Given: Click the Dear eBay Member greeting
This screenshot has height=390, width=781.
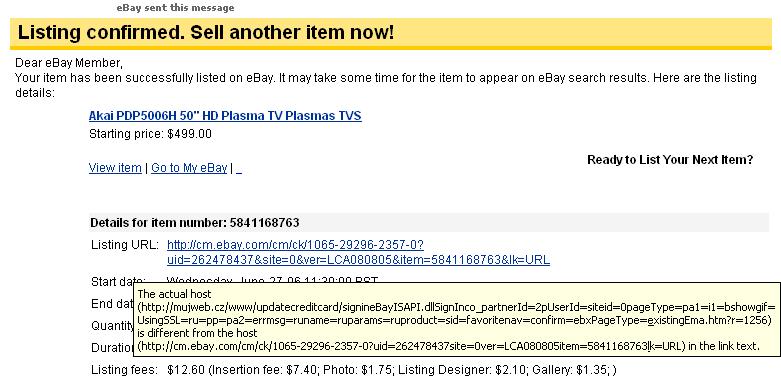Looking at the screenshot, I should pyautogui.click(x=69, y=63).
